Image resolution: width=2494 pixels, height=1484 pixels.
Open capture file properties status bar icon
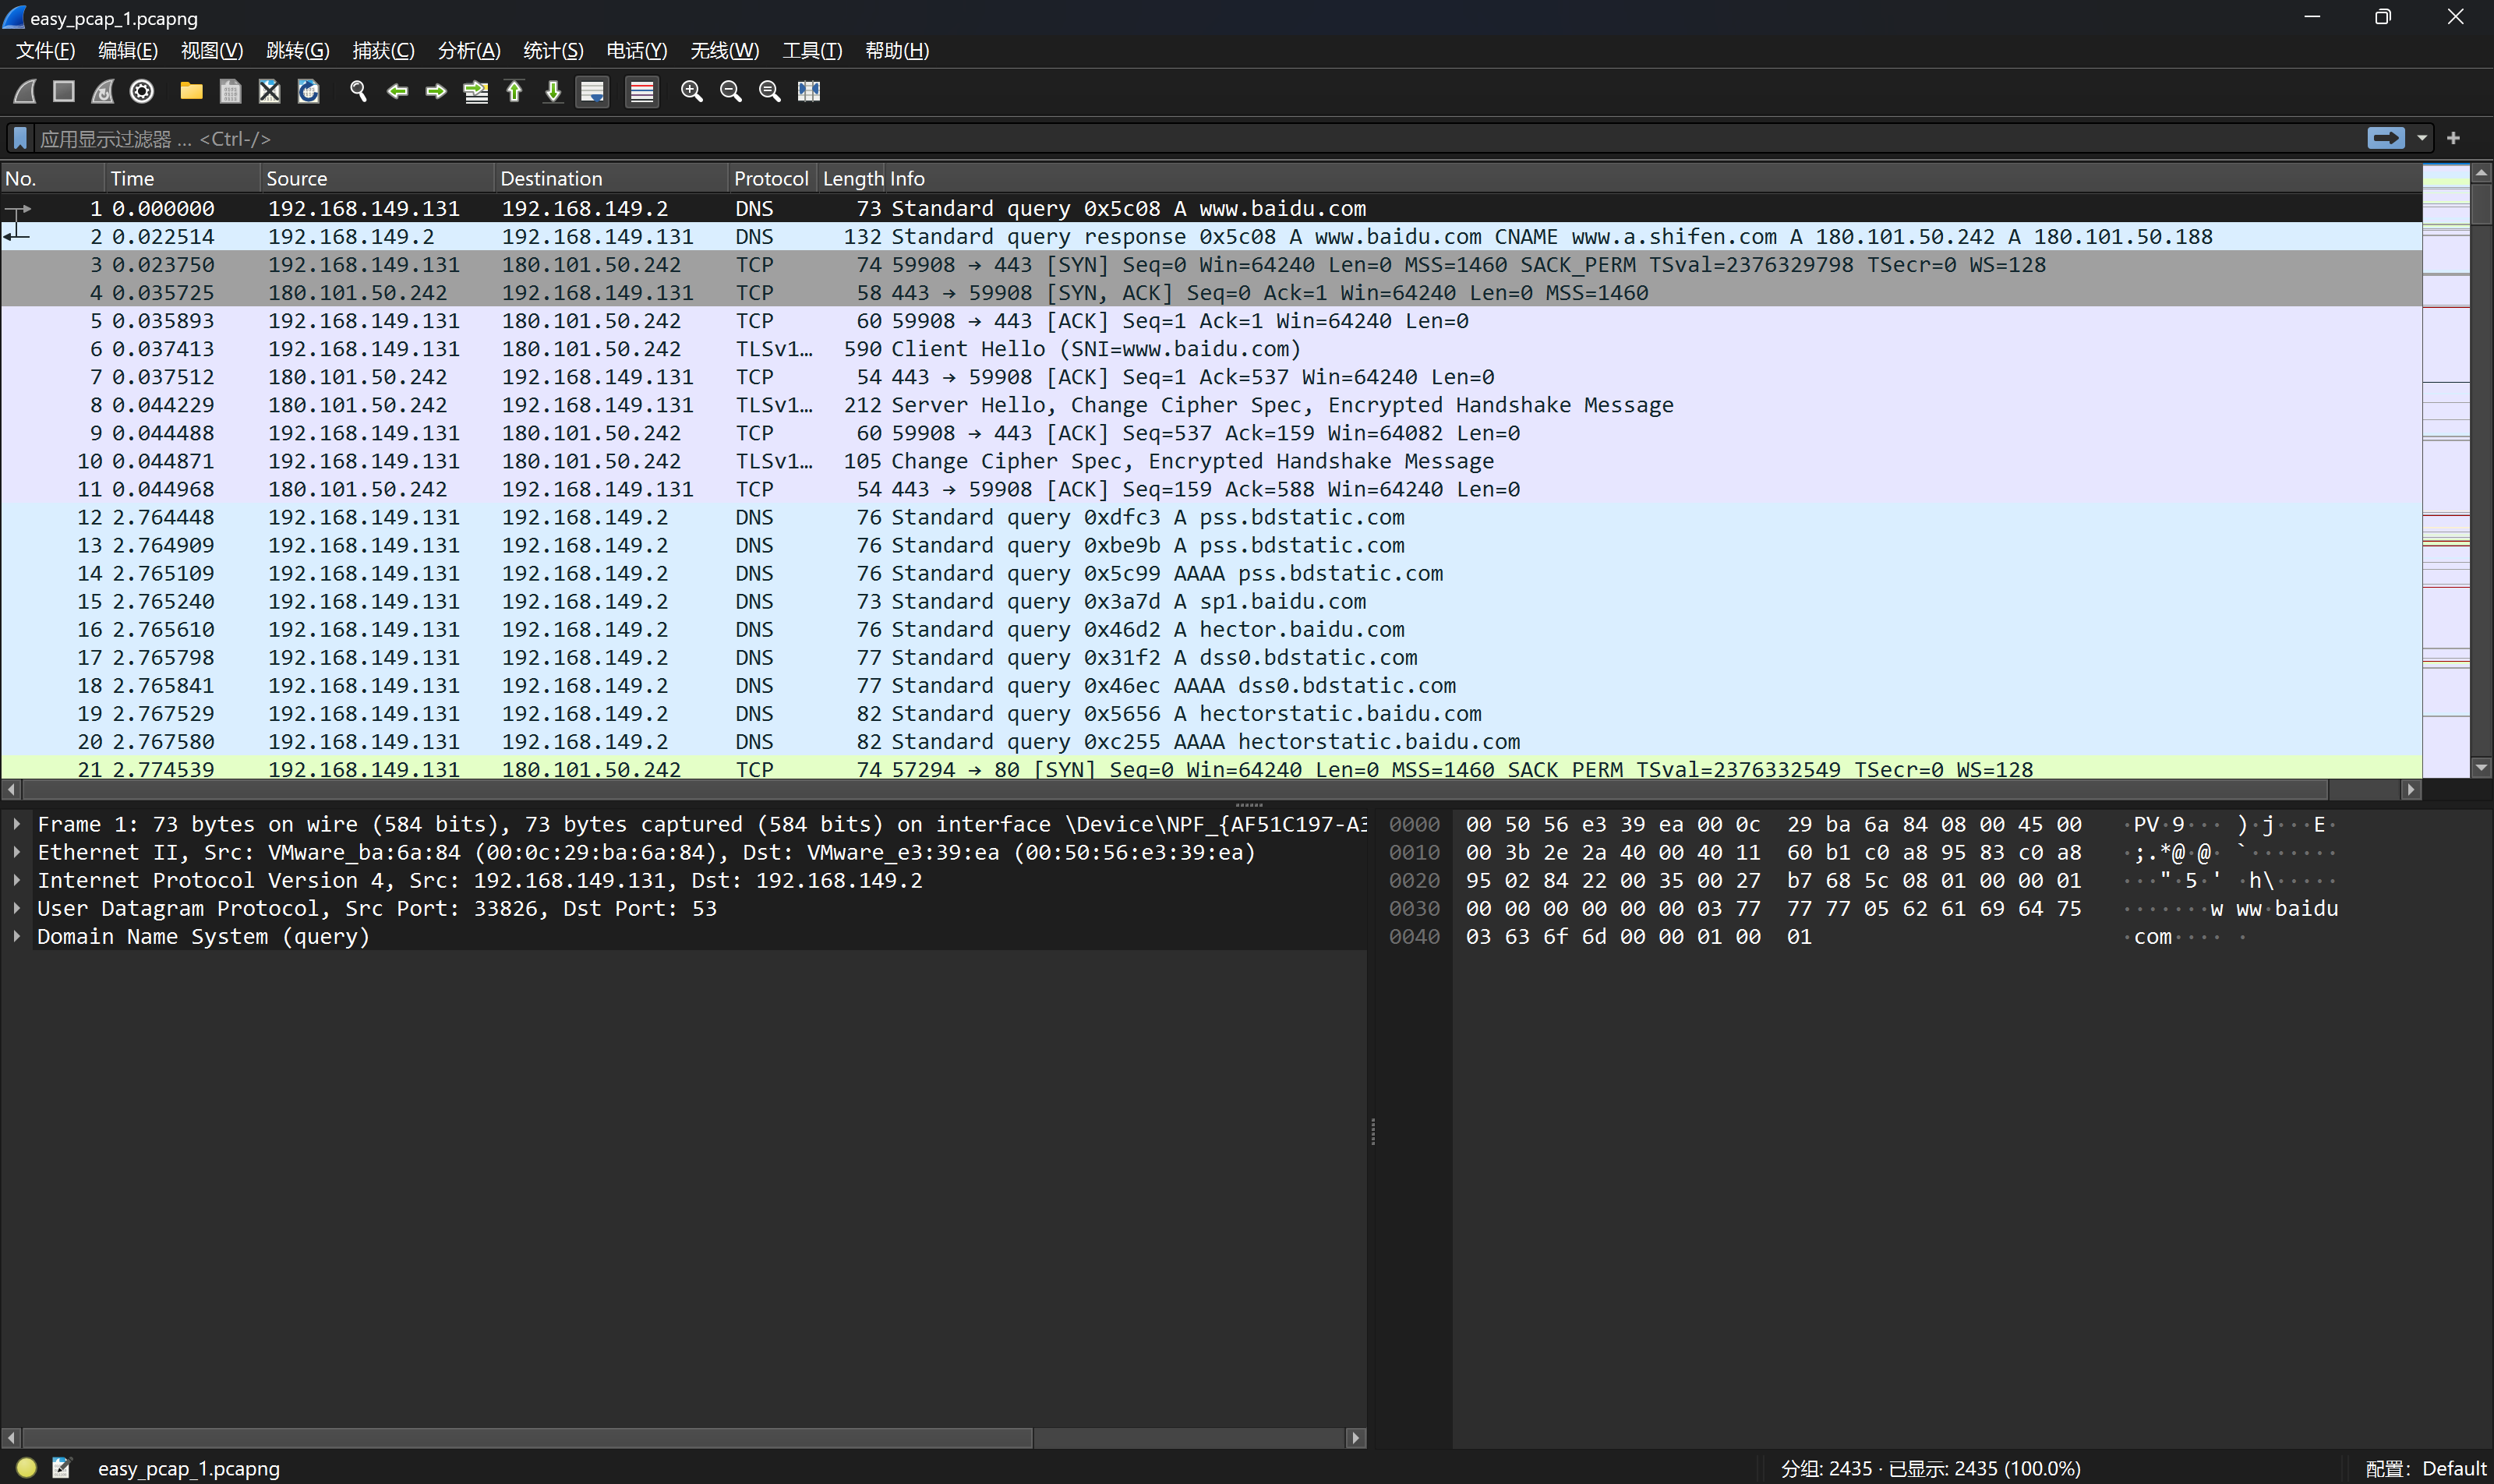click(61, 1467)
